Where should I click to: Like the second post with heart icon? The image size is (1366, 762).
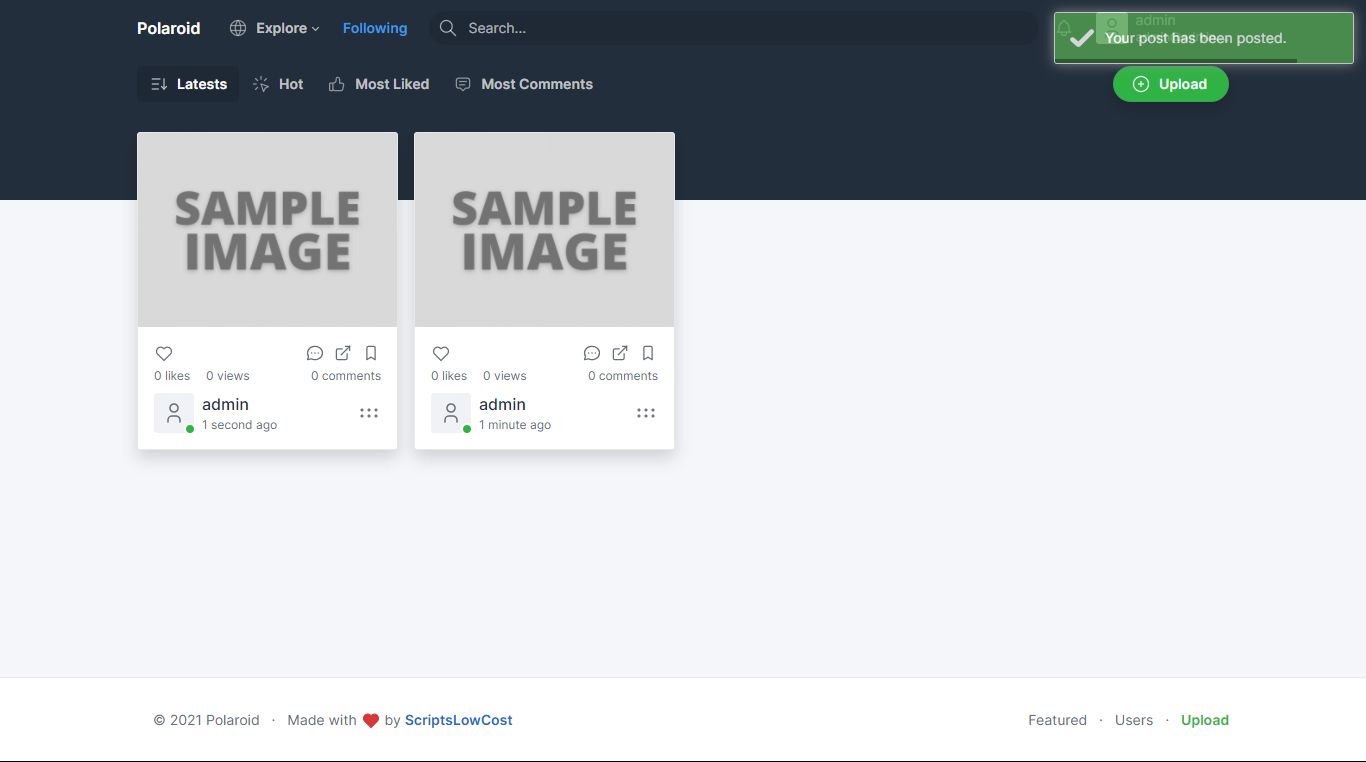(441, 353)
